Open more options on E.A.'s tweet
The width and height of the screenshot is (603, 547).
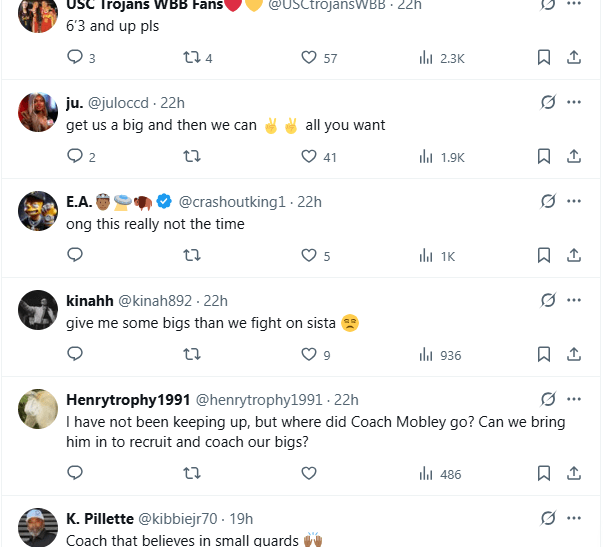tap(574, 201)
